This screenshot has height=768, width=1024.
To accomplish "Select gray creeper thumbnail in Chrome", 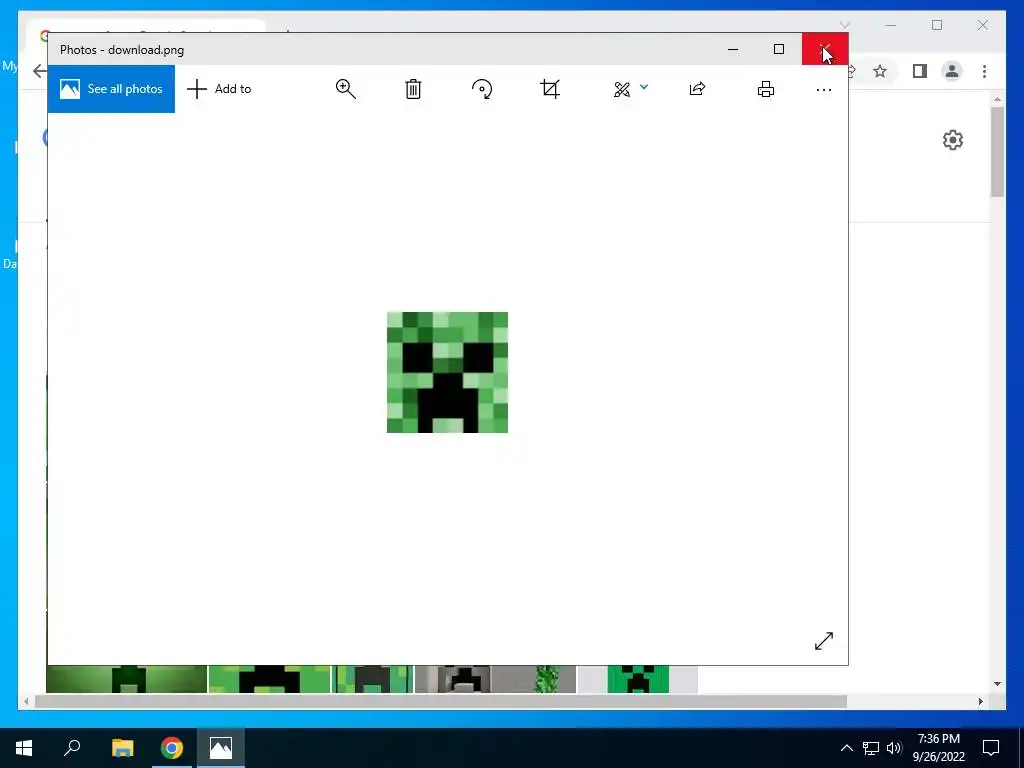I will [496, 679].
